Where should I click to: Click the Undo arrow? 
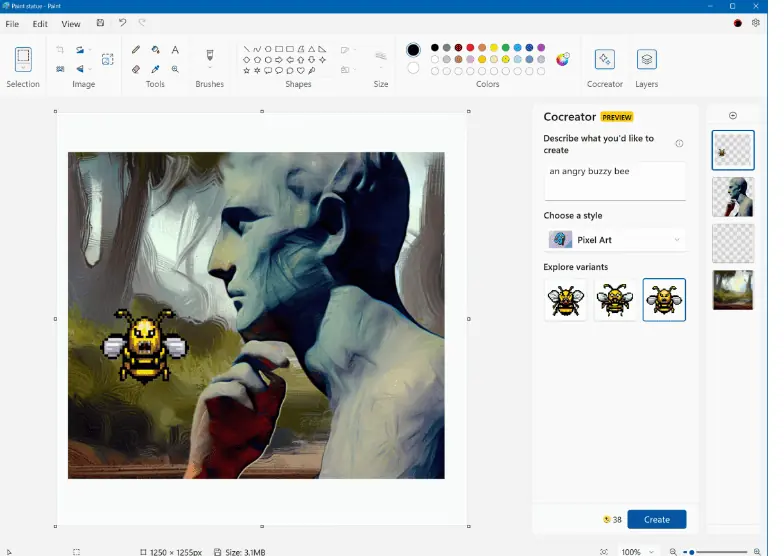[x=122, y=23]
